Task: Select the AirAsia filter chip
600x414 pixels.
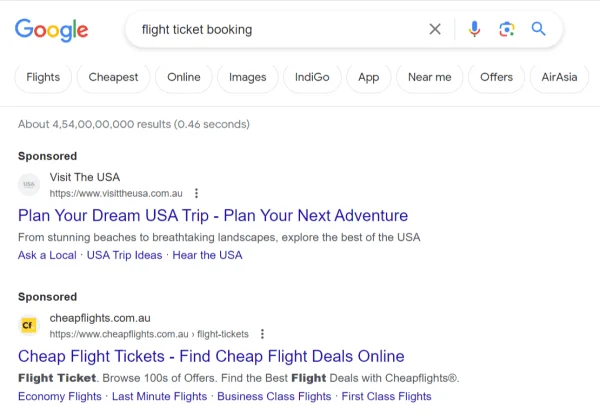Action: coord(559,77)
